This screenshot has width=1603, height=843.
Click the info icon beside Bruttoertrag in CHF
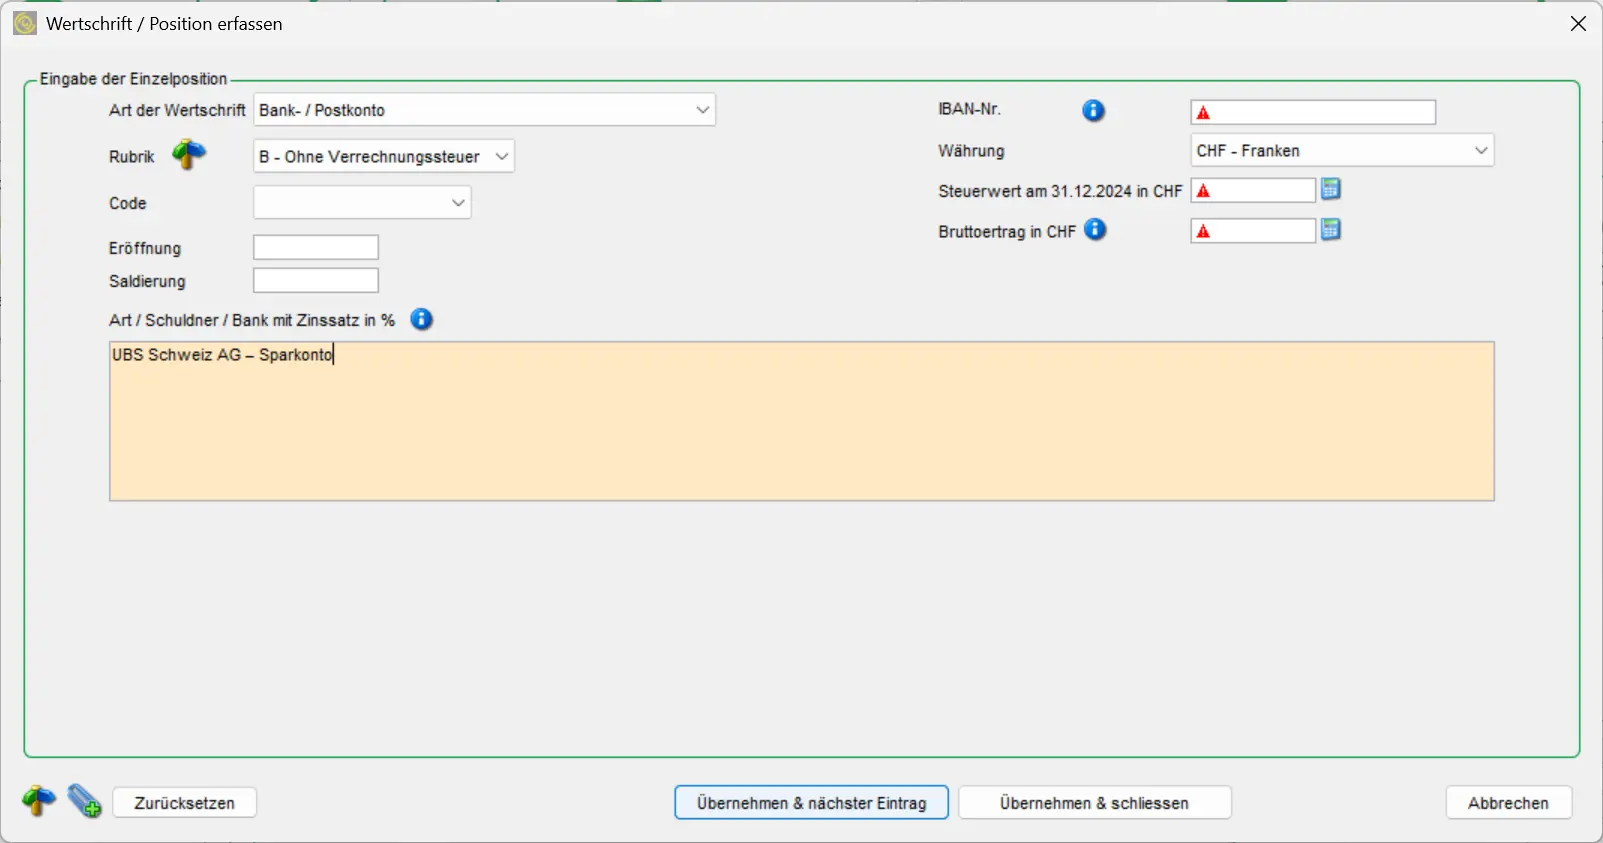[1096, 230]
